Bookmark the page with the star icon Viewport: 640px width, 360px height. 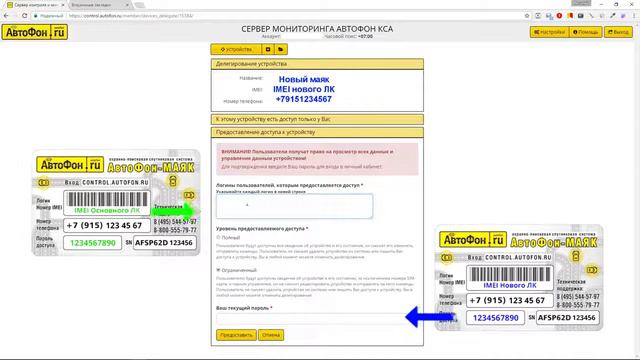pyautogui.click(x=527, y=16)
